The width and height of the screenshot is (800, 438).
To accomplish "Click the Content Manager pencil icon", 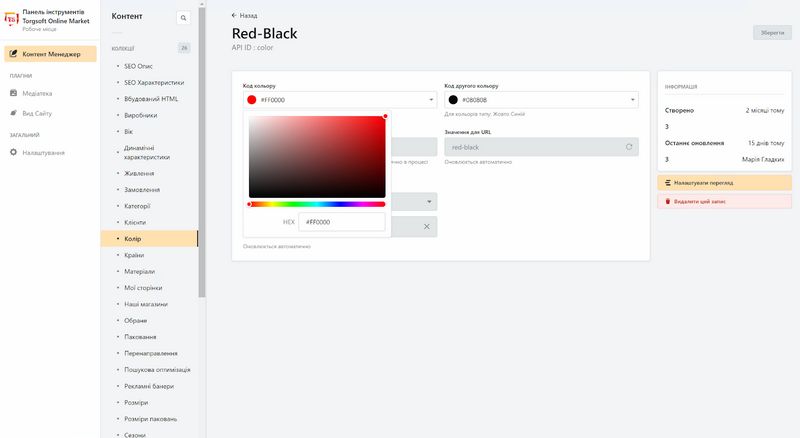I will [14, 54].
